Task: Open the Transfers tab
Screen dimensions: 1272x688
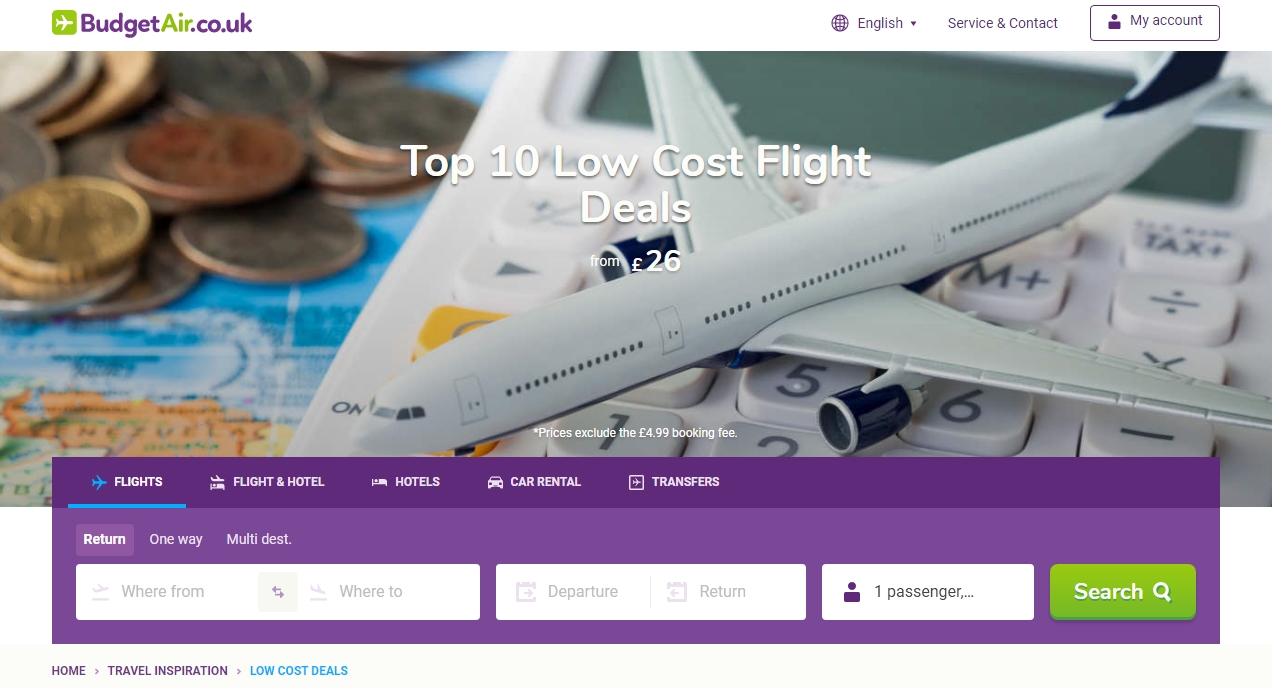Action: coord(674,482)
